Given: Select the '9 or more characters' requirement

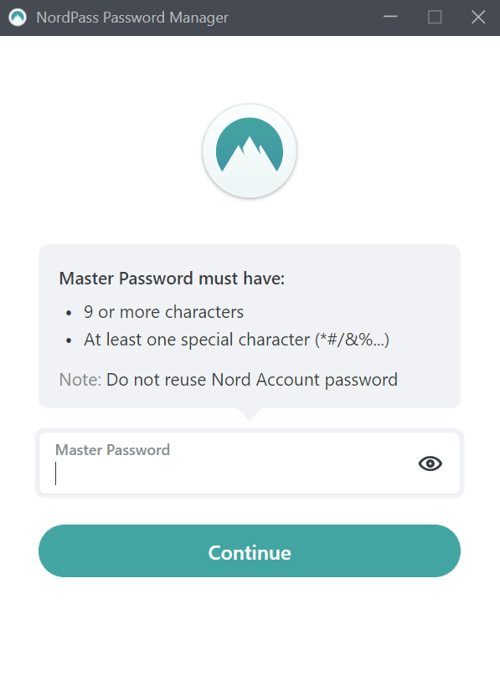Looking at the screenshot, I should tap(164, 312).
